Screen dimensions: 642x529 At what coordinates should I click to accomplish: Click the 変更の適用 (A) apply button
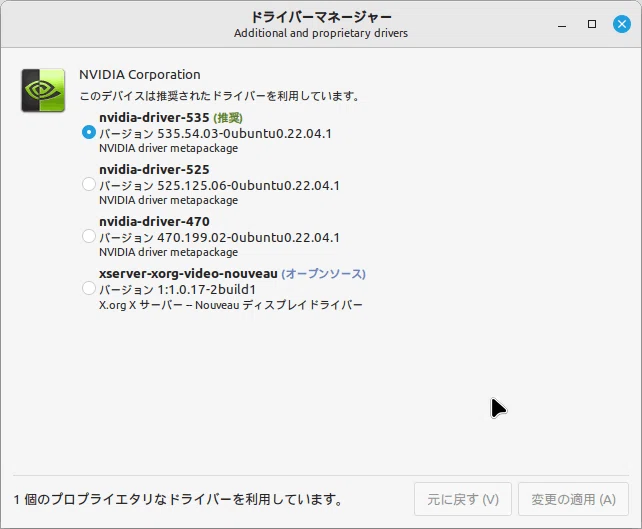point(573,499)
